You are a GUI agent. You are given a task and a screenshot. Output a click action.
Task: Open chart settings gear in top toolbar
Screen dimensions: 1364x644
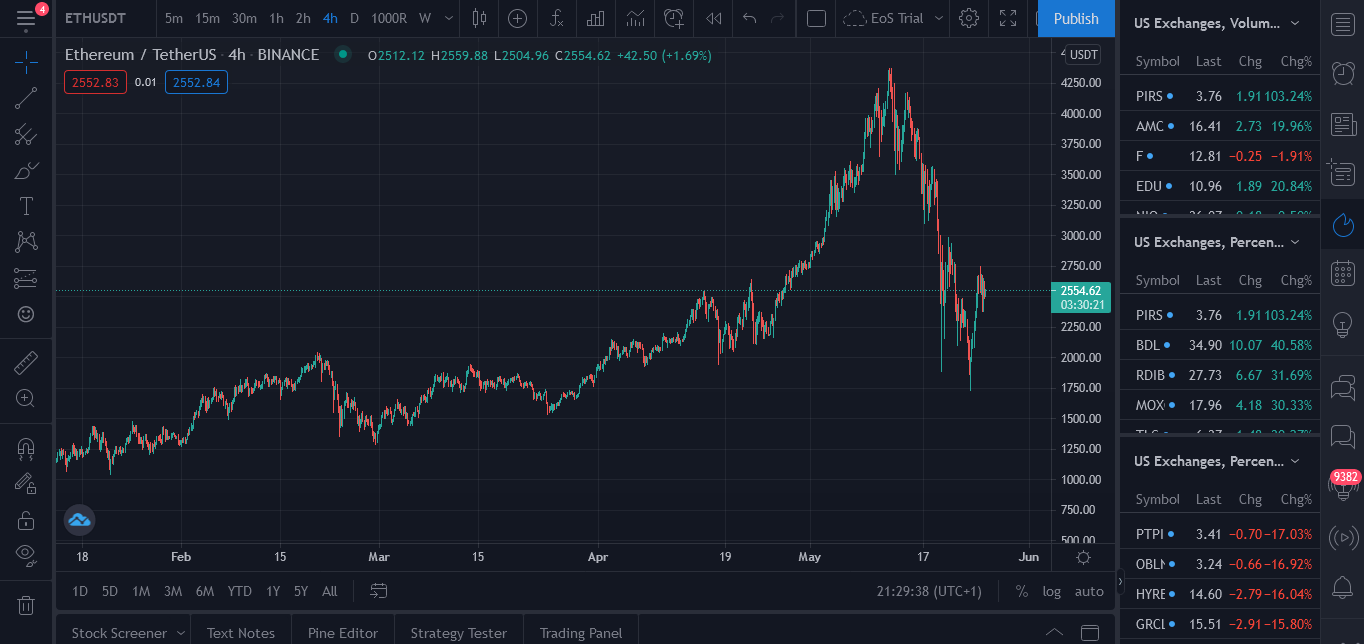[968, 18]
